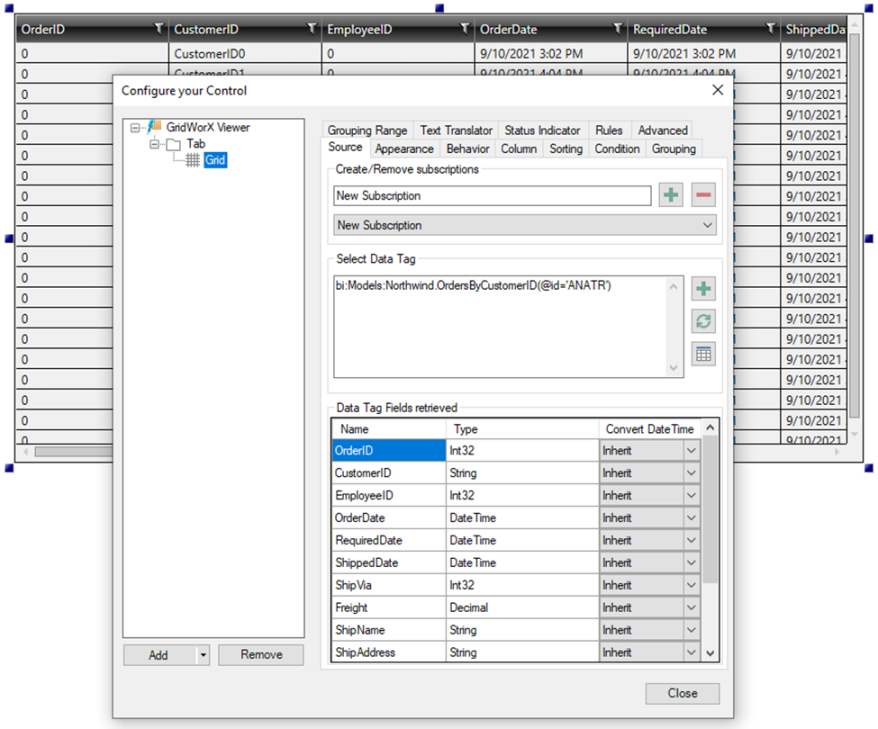Click the refresh data tag icon
Screen dimensions: 878x729
click(703, 321)
